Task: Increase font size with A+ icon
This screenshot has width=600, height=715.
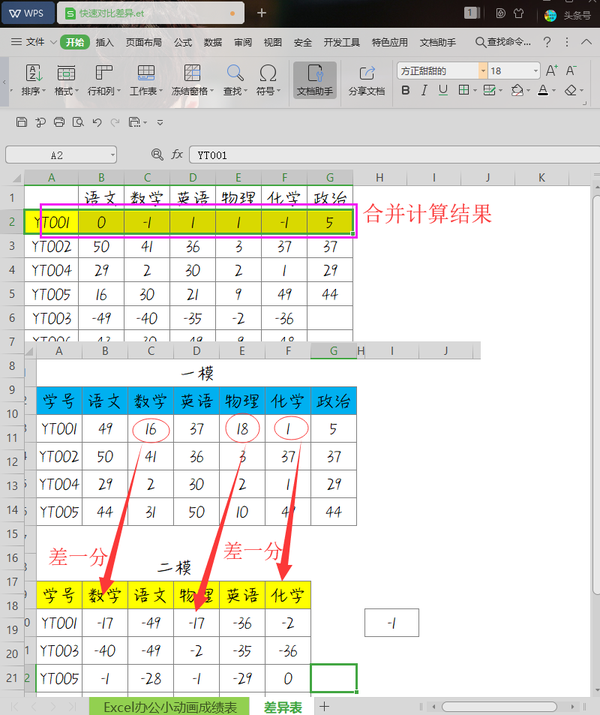Action: pos(551,71)
